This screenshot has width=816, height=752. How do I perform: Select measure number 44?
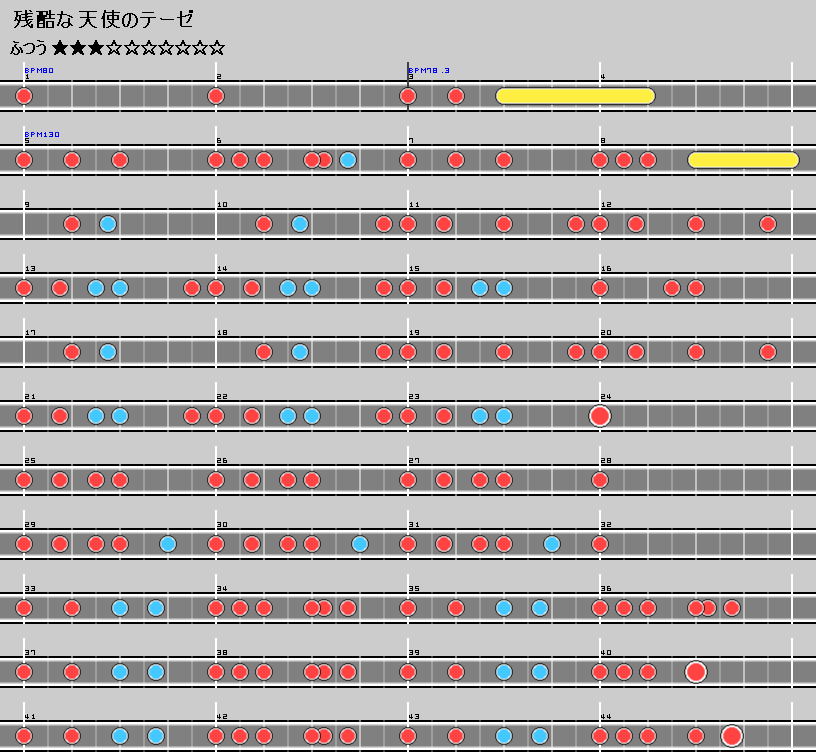pyautogui.click(x=606, y=717)
